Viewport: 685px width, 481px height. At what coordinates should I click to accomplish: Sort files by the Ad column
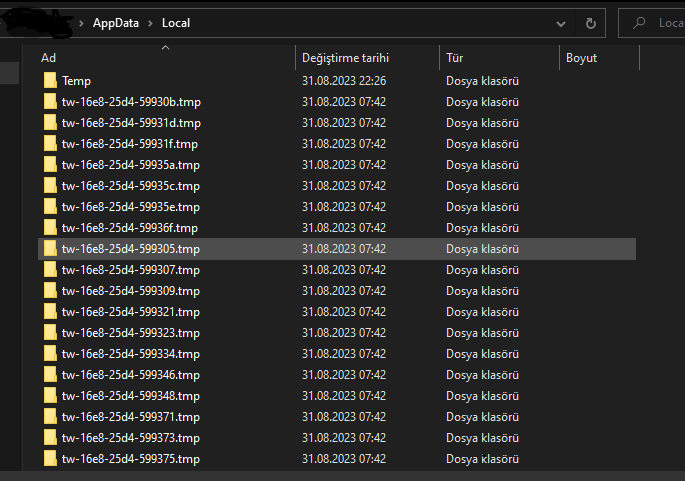click(48, 58)
